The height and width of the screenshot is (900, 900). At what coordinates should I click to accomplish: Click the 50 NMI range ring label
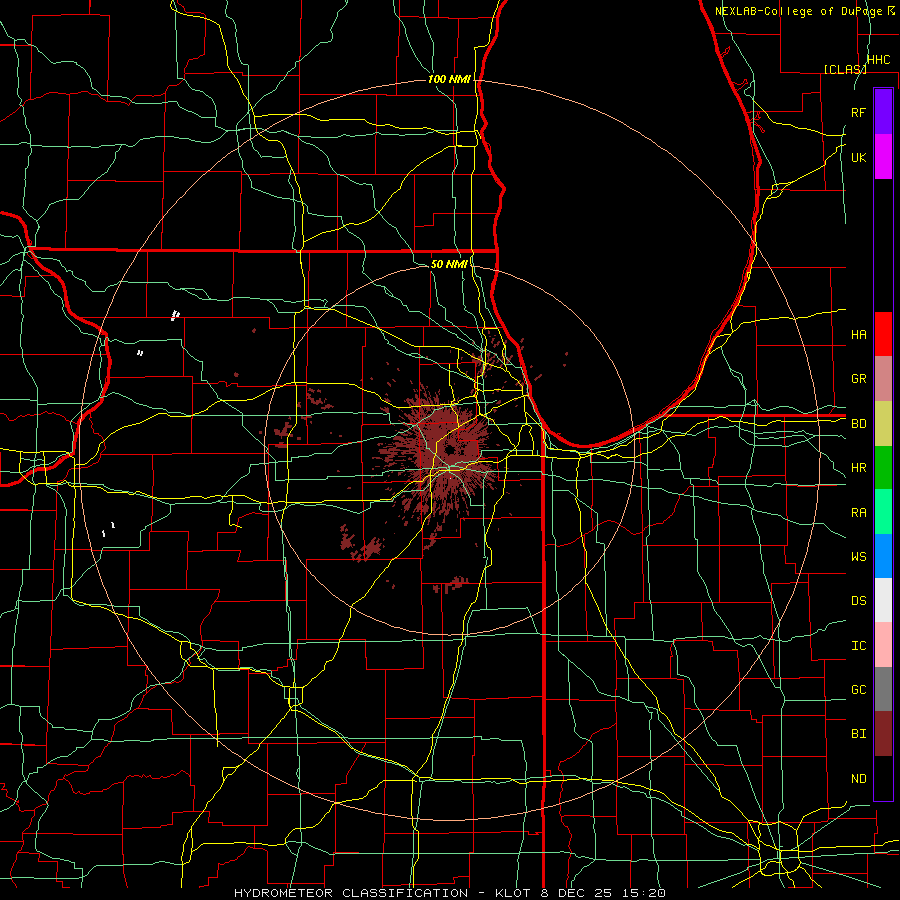pyautogui.click(x=449, y=264)
